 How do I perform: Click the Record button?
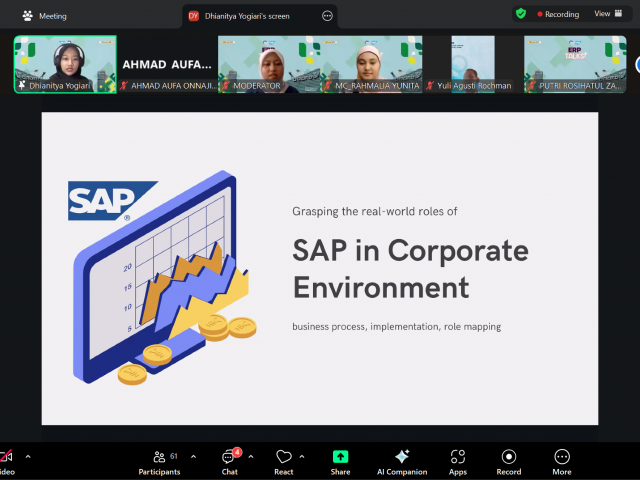click(509, 462)
